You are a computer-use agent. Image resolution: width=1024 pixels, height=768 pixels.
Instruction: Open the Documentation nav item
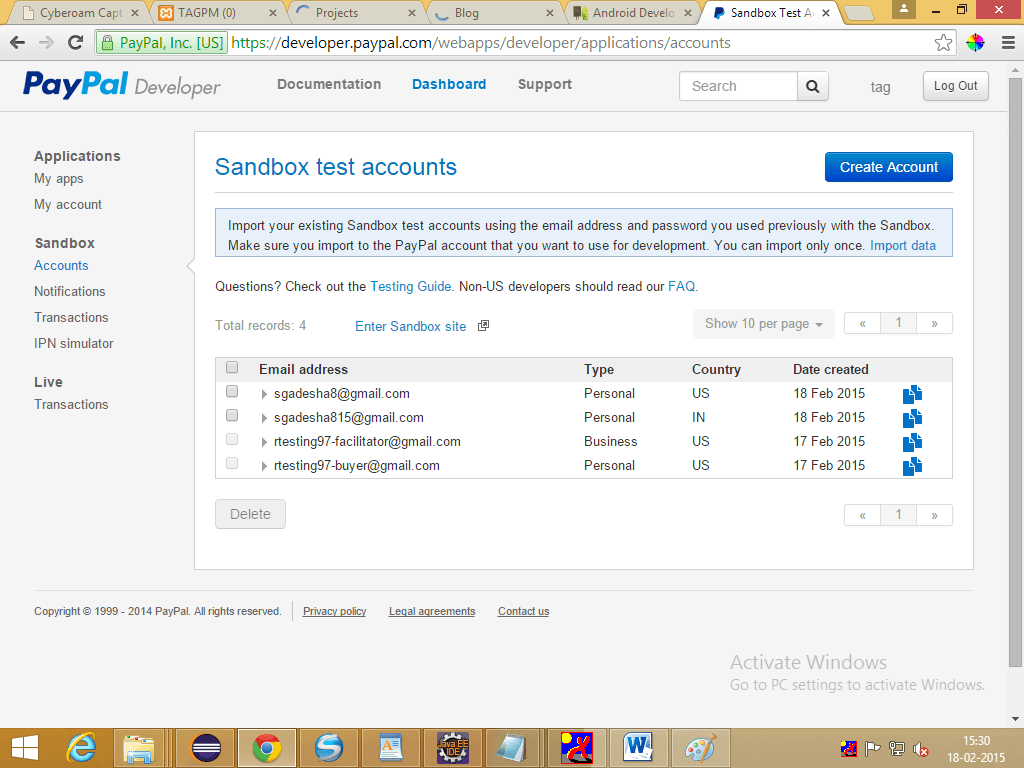pyautogui.click(x=329, y=84)
